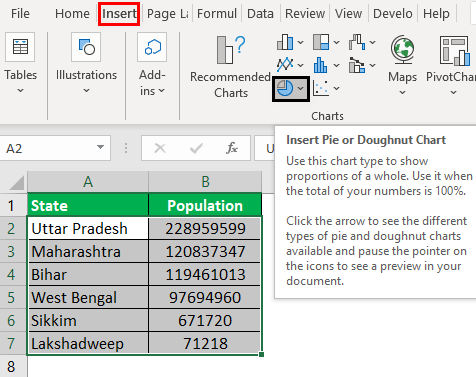Expand combo chart dropdown arrow
The width and height of the screenshot is (476, 377).
click(x=373, y=65)
